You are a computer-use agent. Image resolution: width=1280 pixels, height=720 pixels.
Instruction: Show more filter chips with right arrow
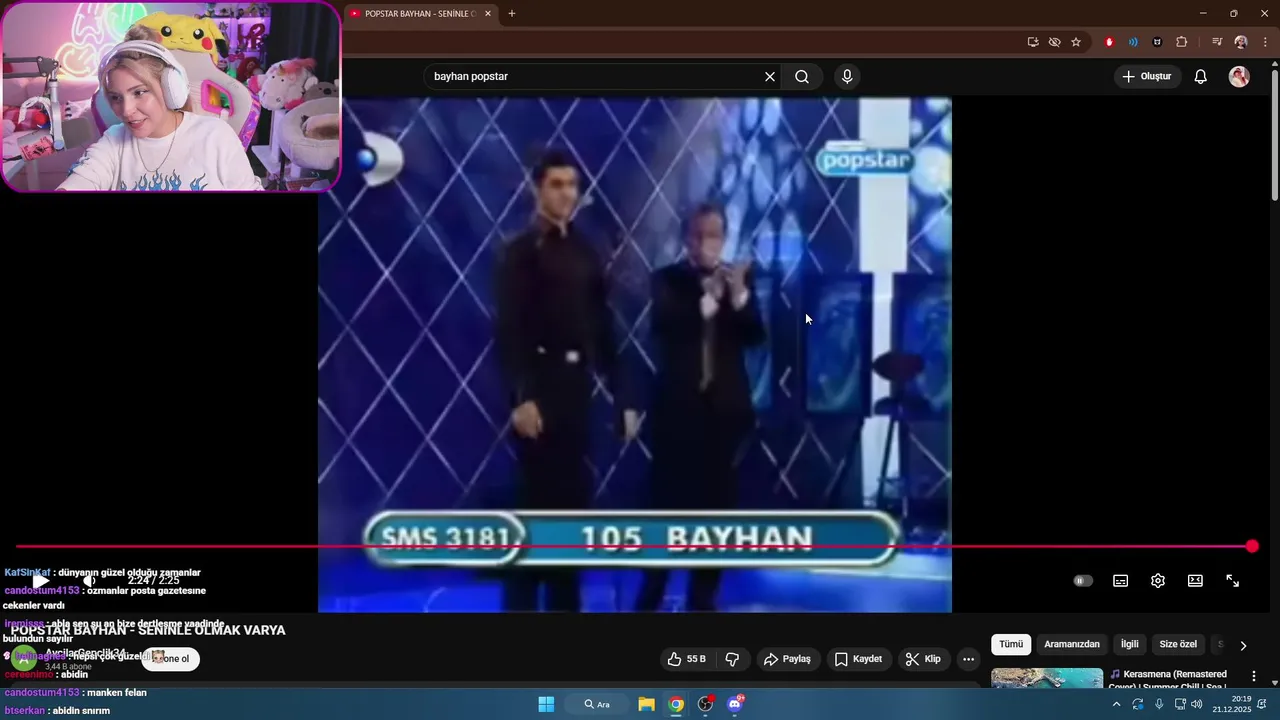point(1243,646)
